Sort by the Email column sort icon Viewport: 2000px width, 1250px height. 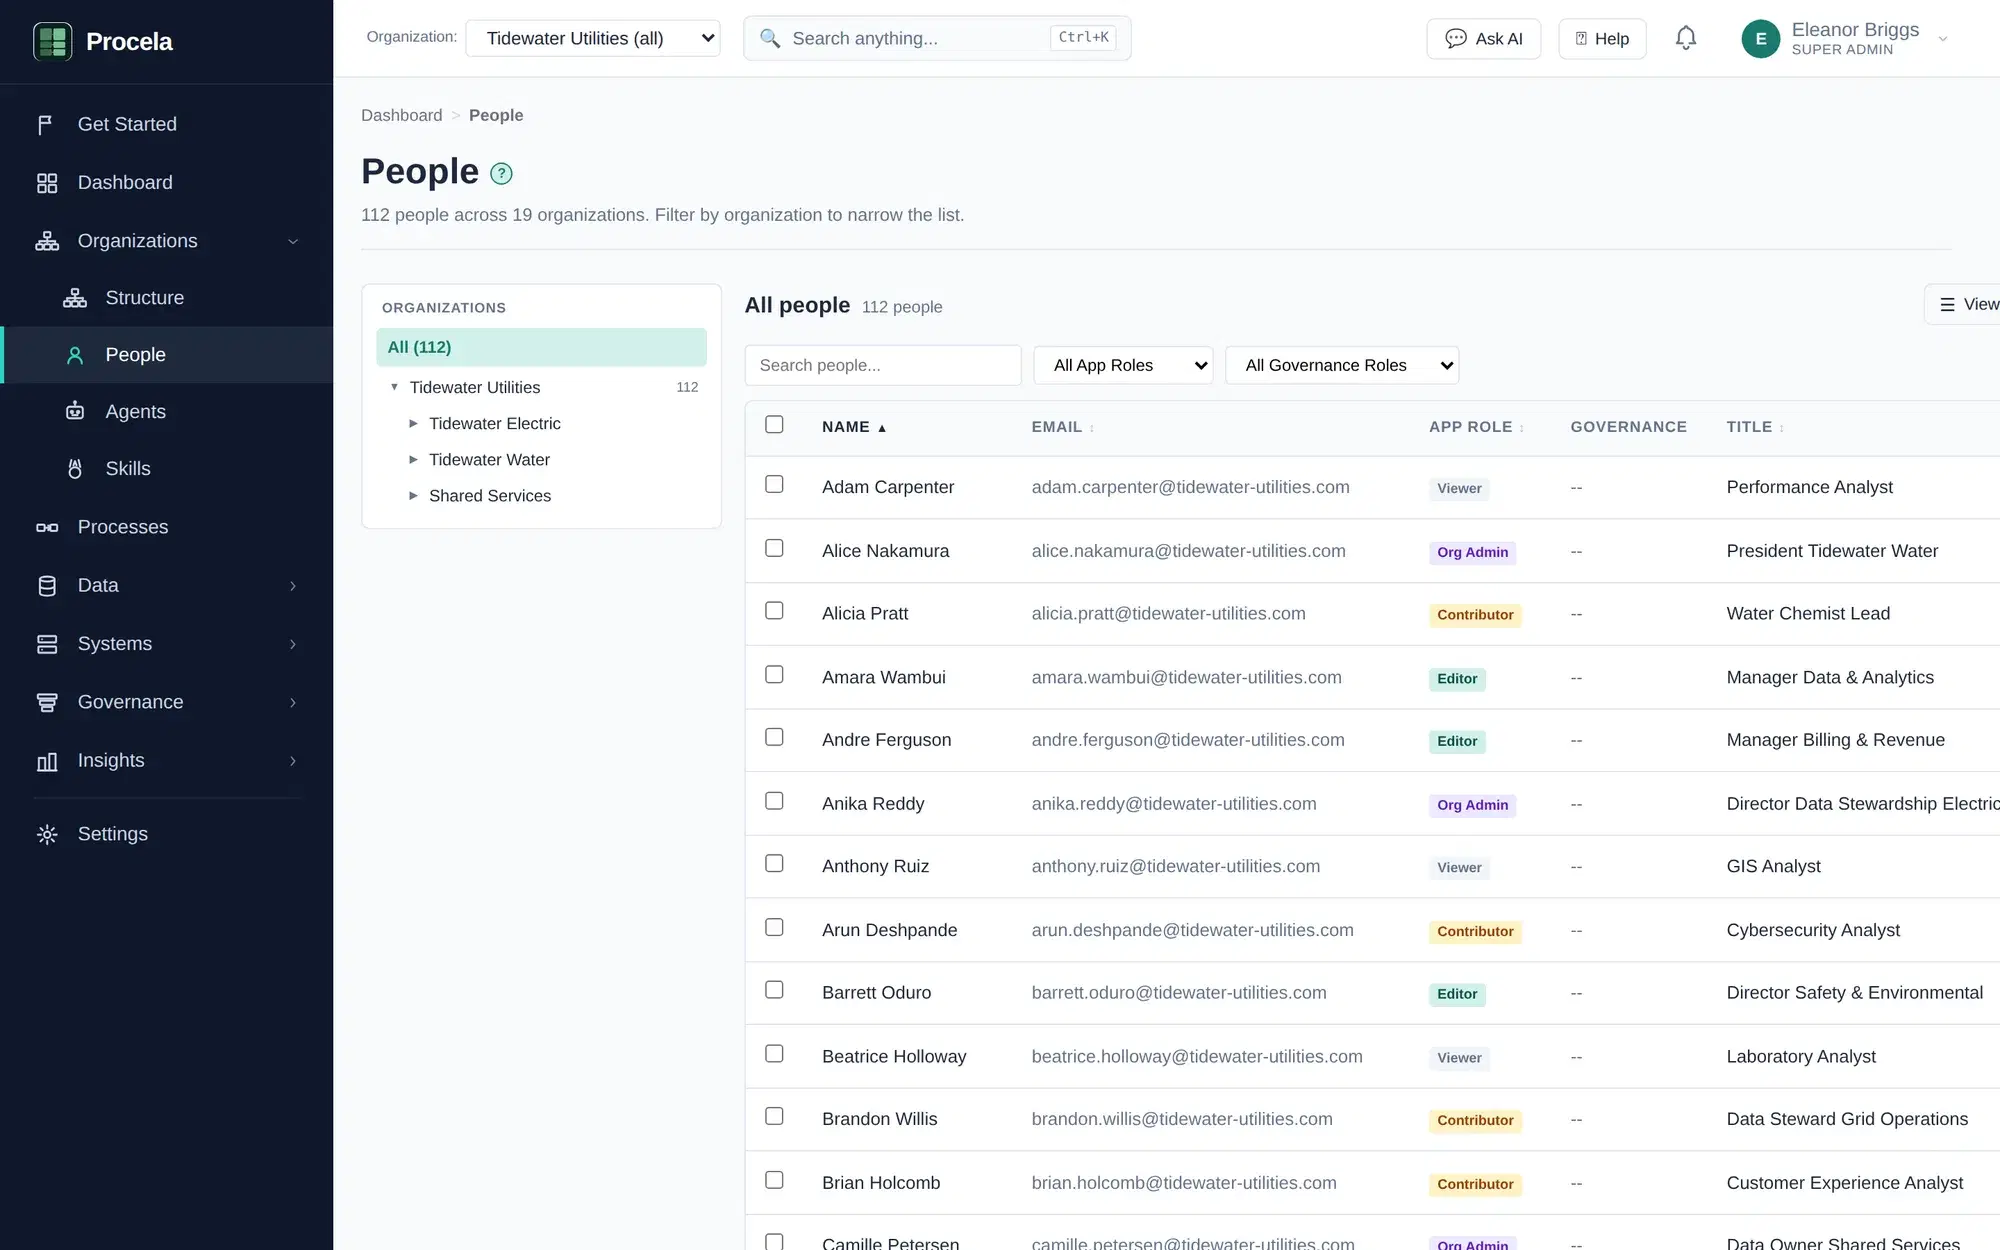tap(1092, 428)
